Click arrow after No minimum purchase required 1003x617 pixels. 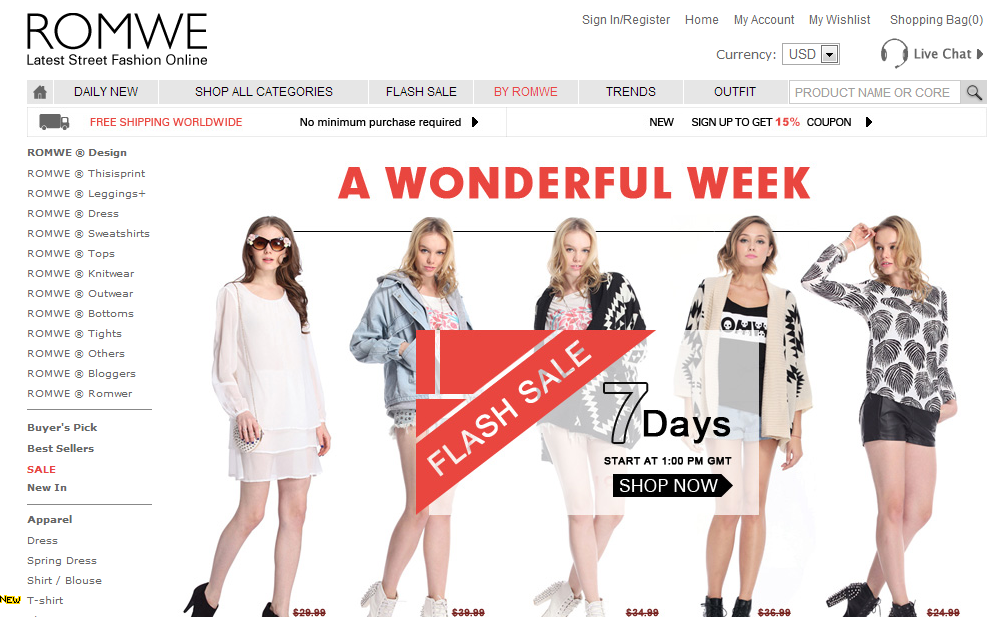pyautogui.click(x=475, y=122)
